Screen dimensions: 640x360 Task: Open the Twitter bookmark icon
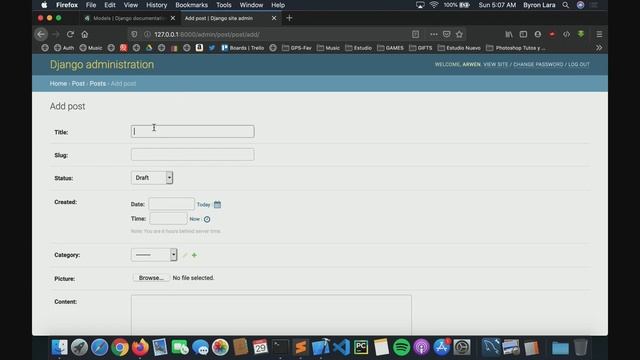pos(212,48)
